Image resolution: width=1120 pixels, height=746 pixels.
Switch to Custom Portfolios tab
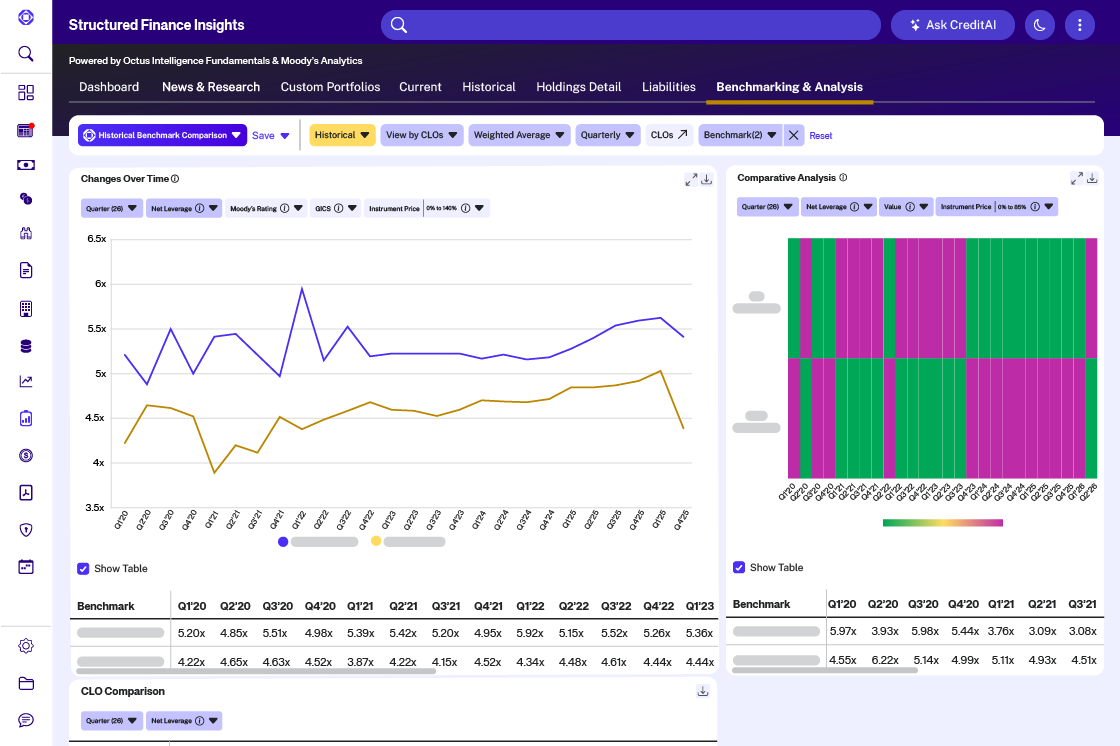[330, 87]
